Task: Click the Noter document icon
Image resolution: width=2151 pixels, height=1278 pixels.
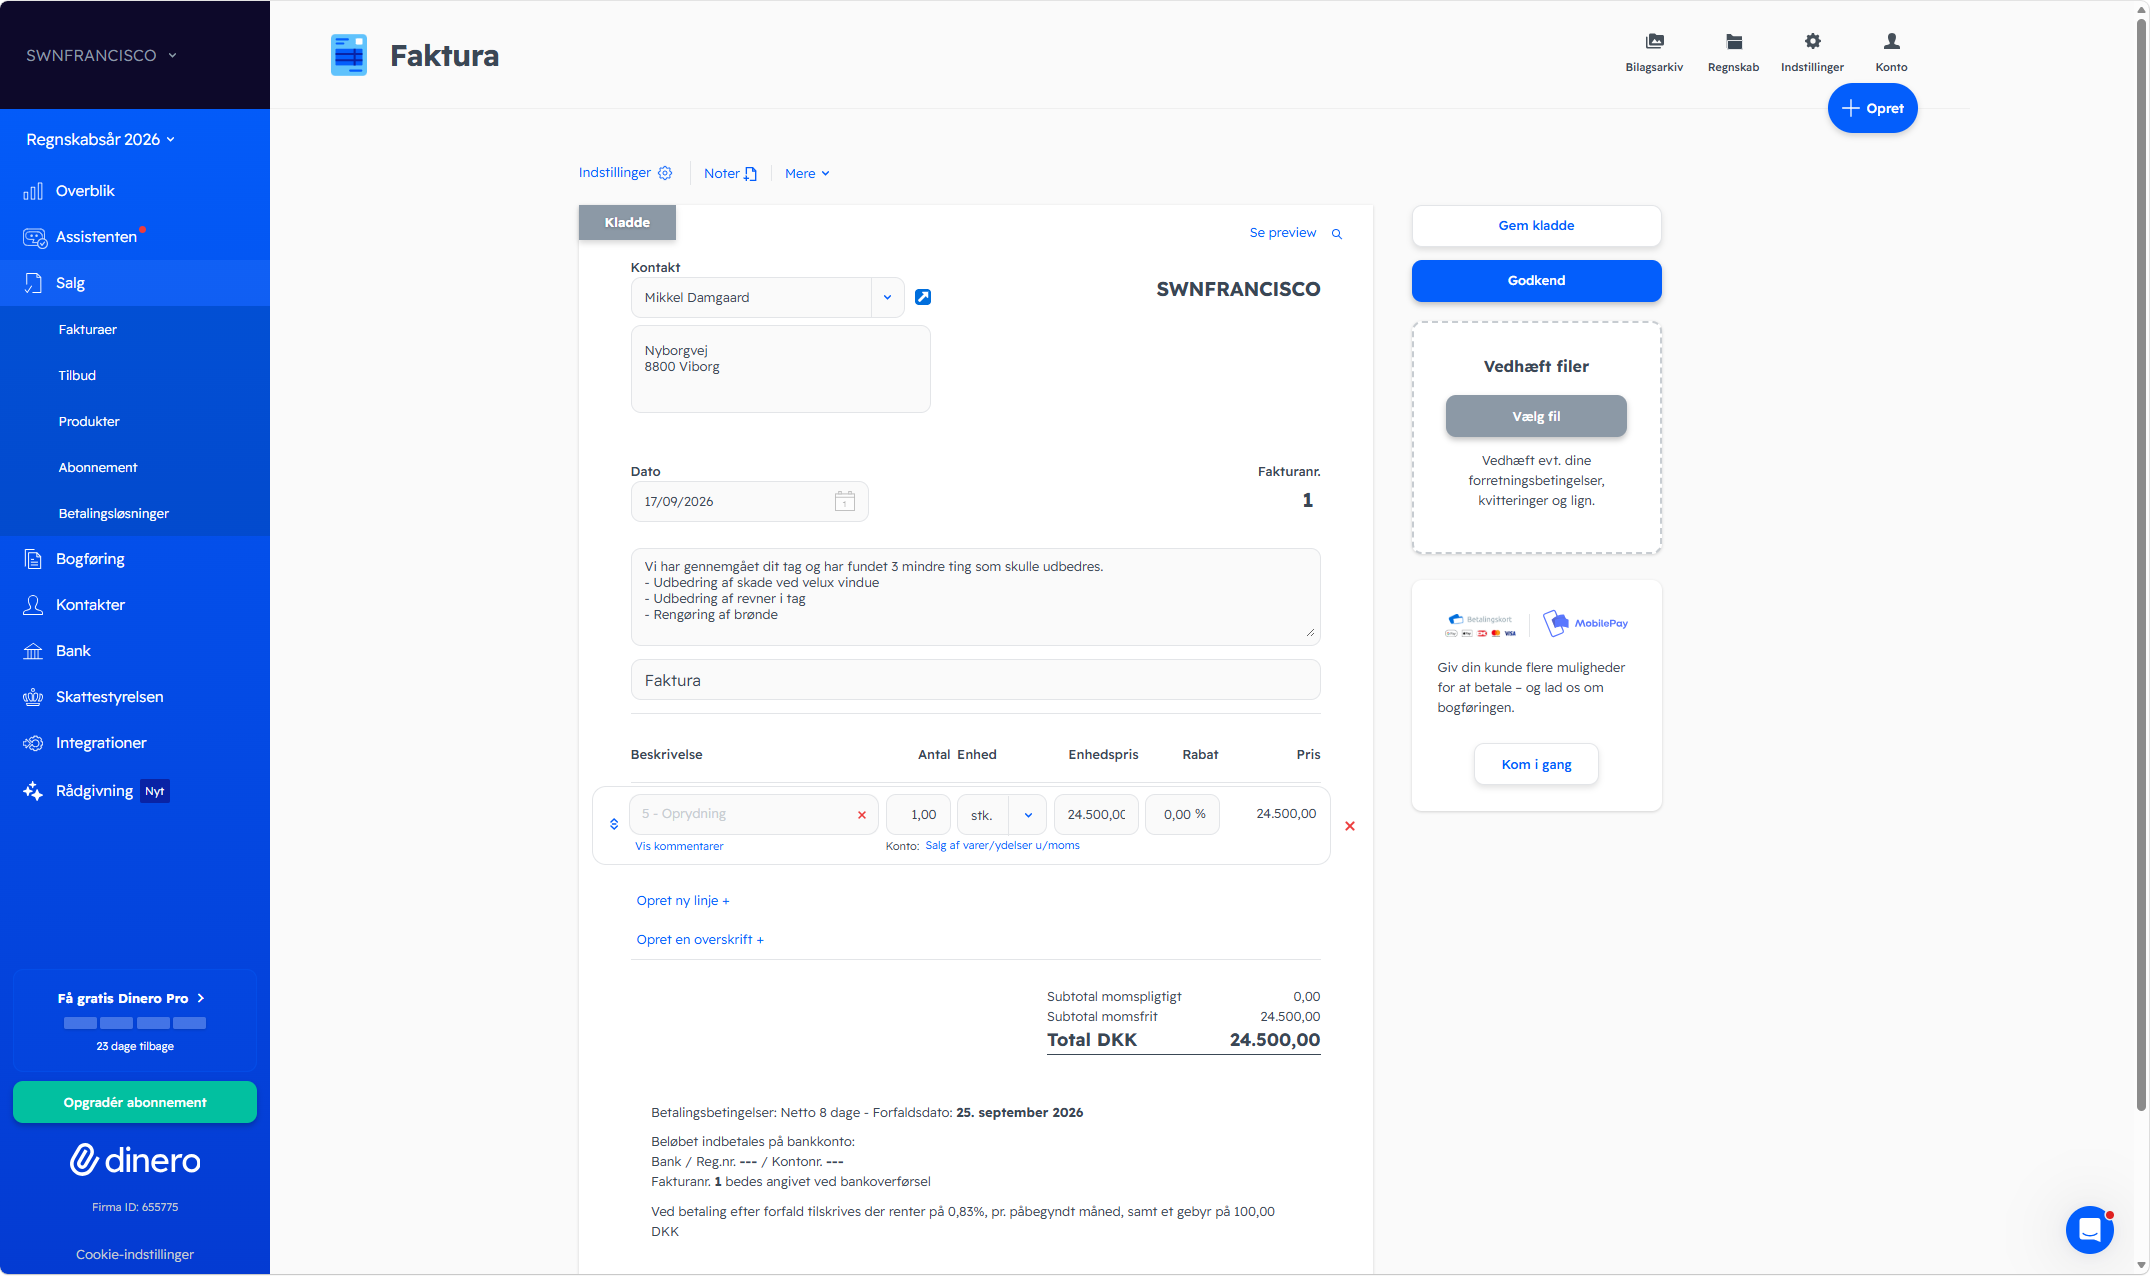Action: (751, 174)
